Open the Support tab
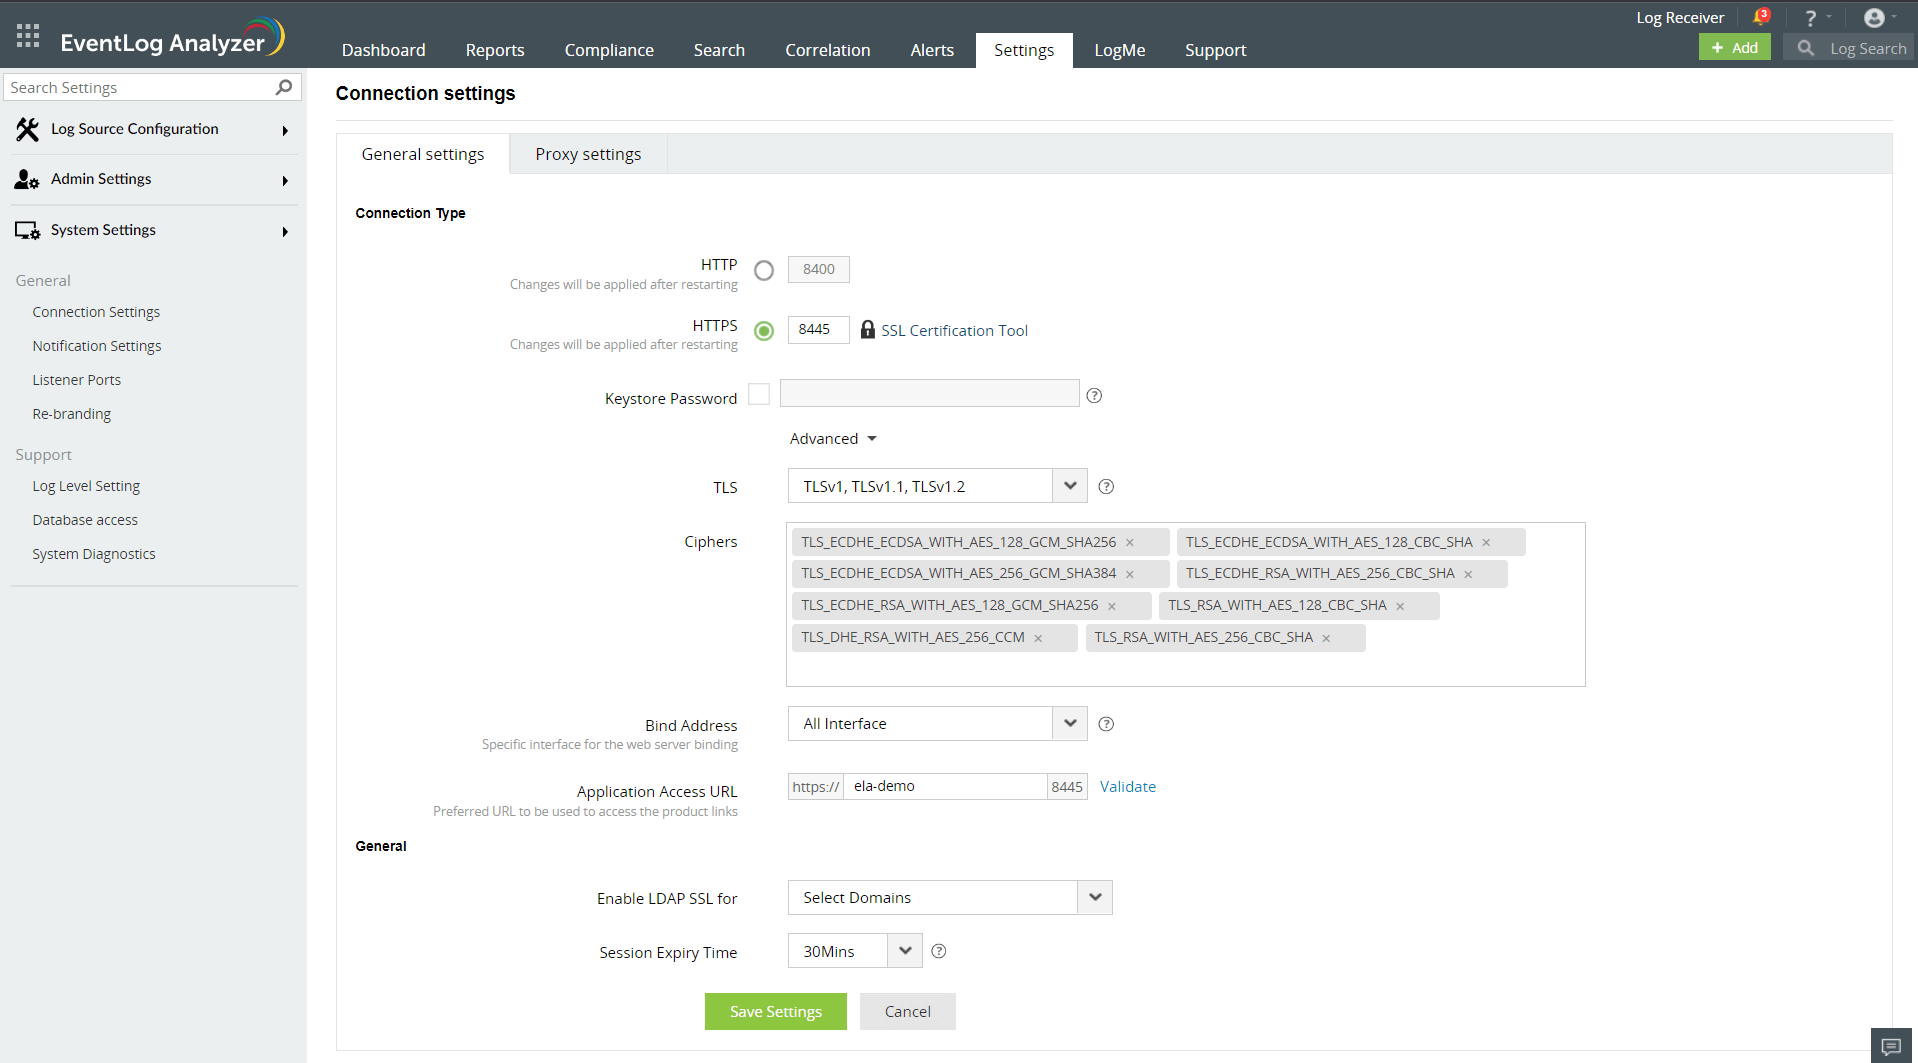Viewport: 1918px width, 1063px height. pos(1215,50)
